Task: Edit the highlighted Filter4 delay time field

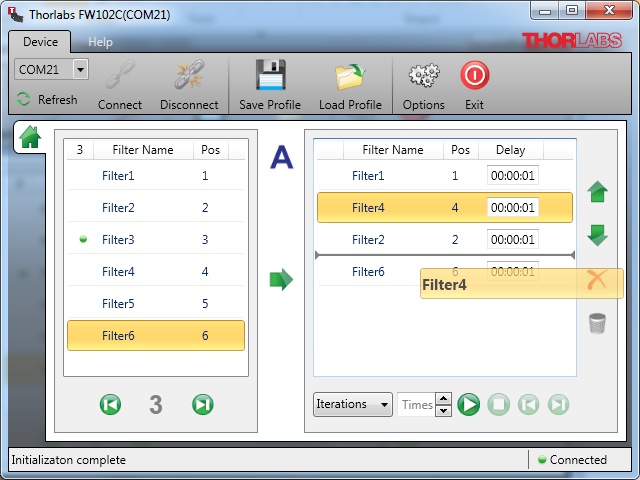Action: [513, 207]
